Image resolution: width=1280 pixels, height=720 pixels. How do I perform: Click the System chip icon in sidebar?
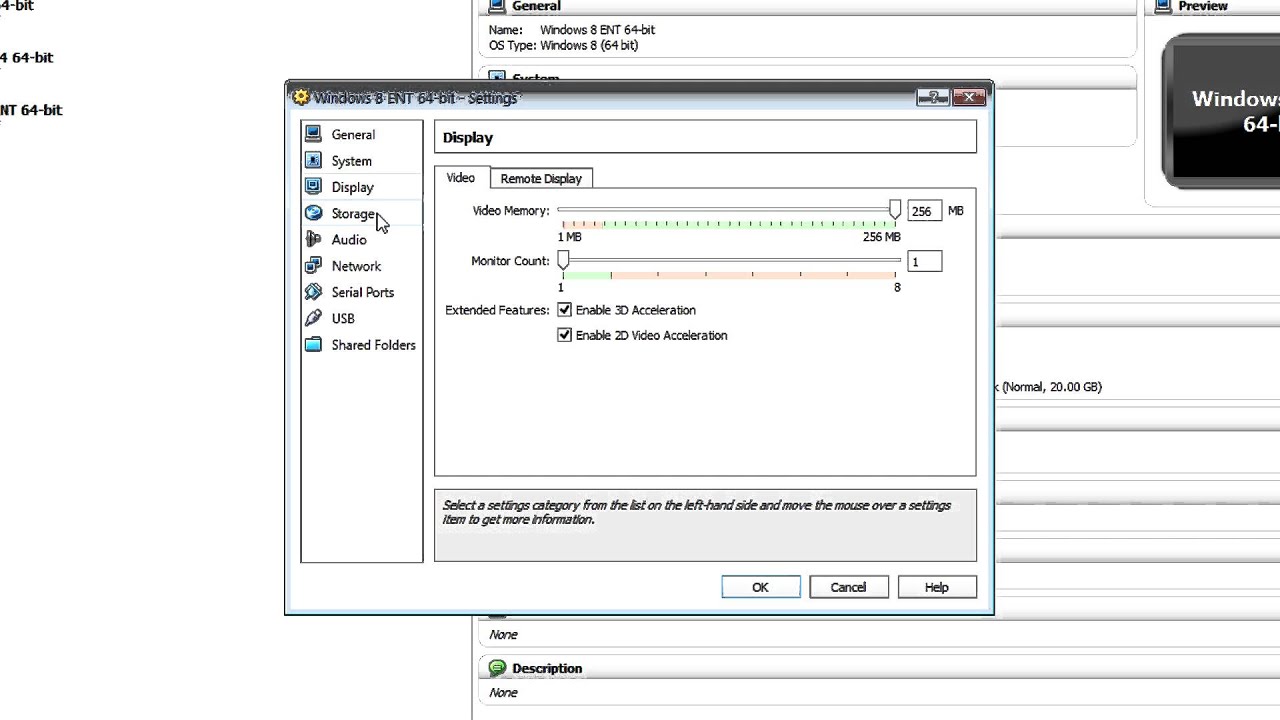313,160
